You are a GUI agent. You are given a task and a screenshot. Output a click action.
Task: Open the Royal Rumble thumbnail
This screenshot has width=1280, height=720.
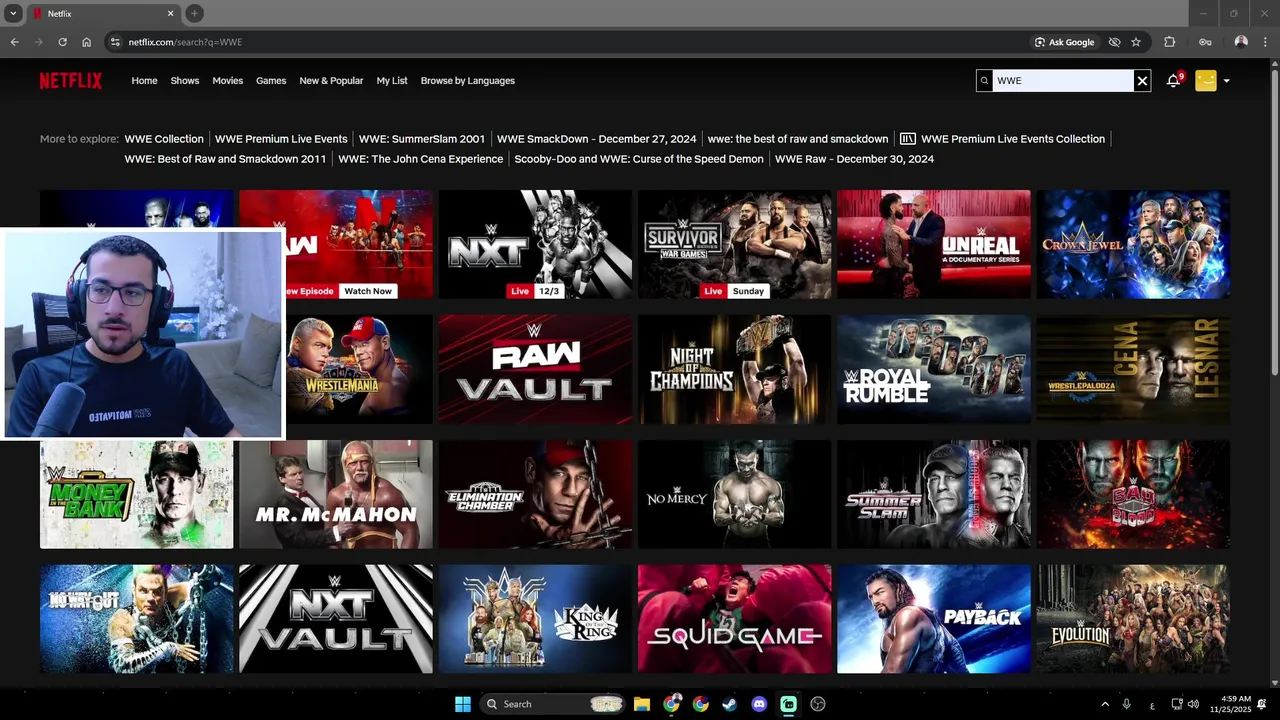pyautogui.click(x=933, y=369)
